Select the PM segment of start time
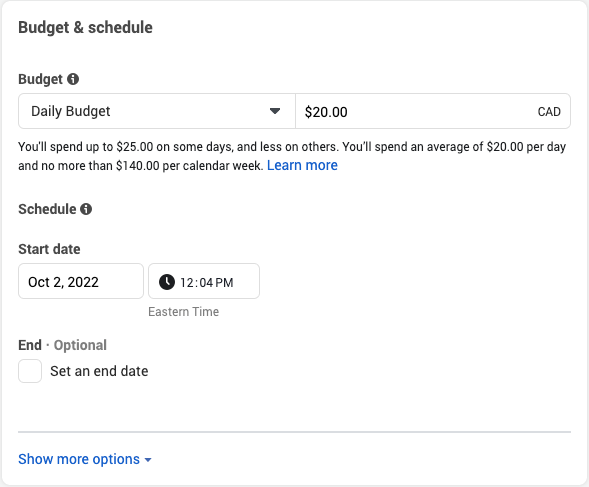Image resolution: width=589 pixels, height=487 pixels. [224, 283]
